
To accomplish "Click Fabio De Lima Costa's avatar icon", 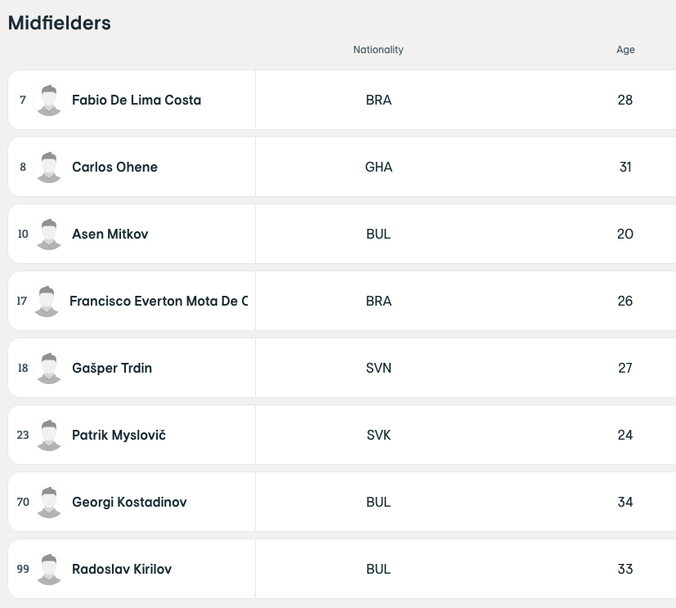I will pos(49,100).
